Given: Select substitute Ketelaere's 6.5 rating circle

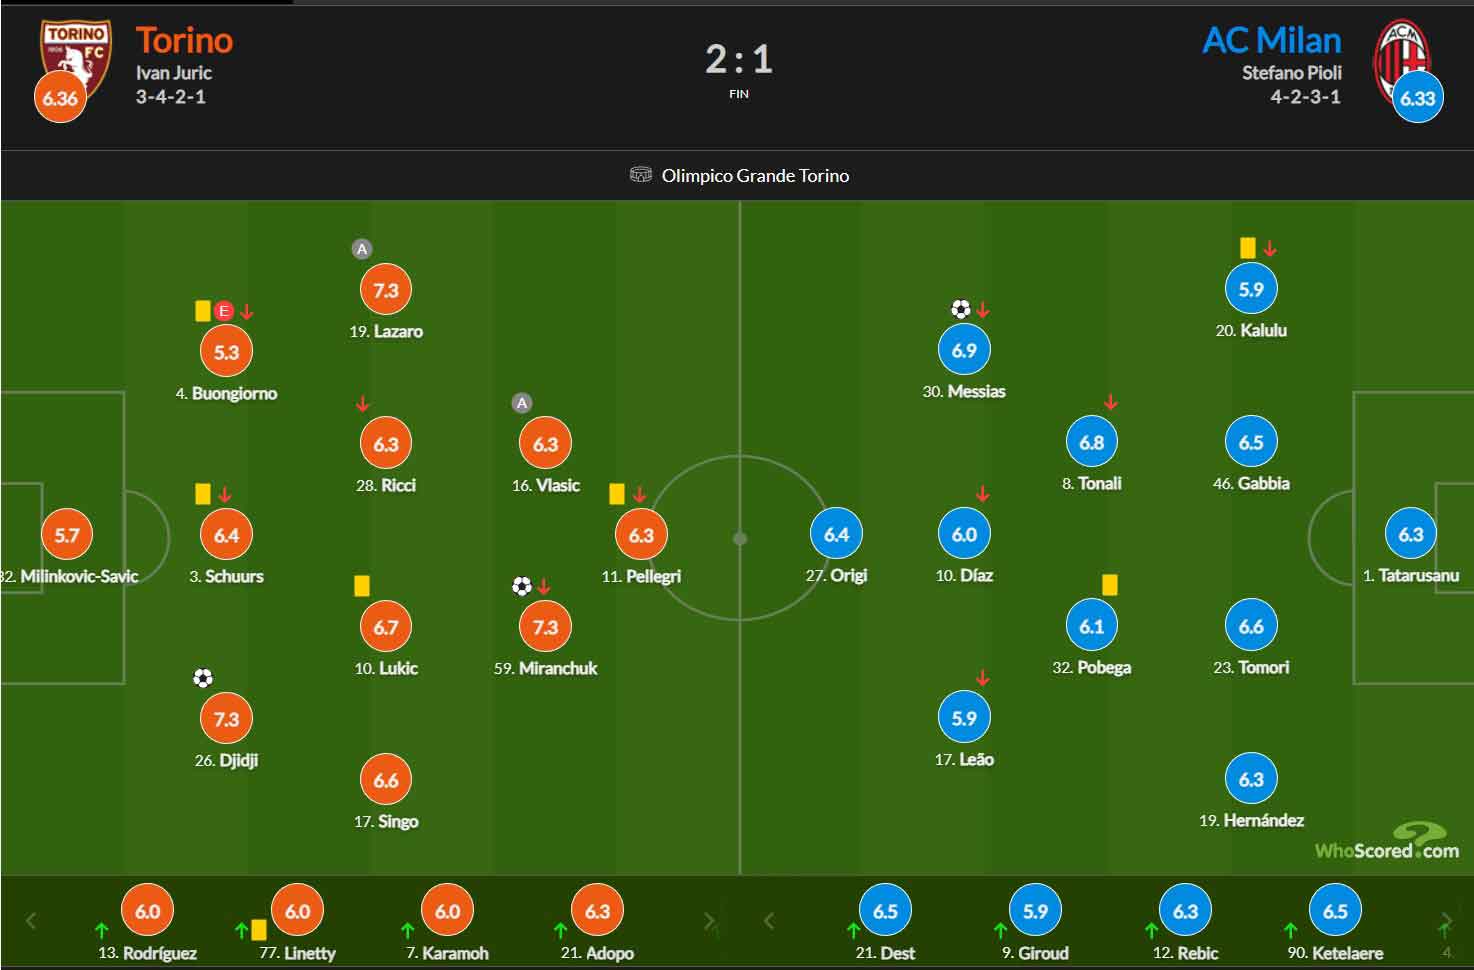Looking at the screenshot, I should click(x=1335, y=911).
